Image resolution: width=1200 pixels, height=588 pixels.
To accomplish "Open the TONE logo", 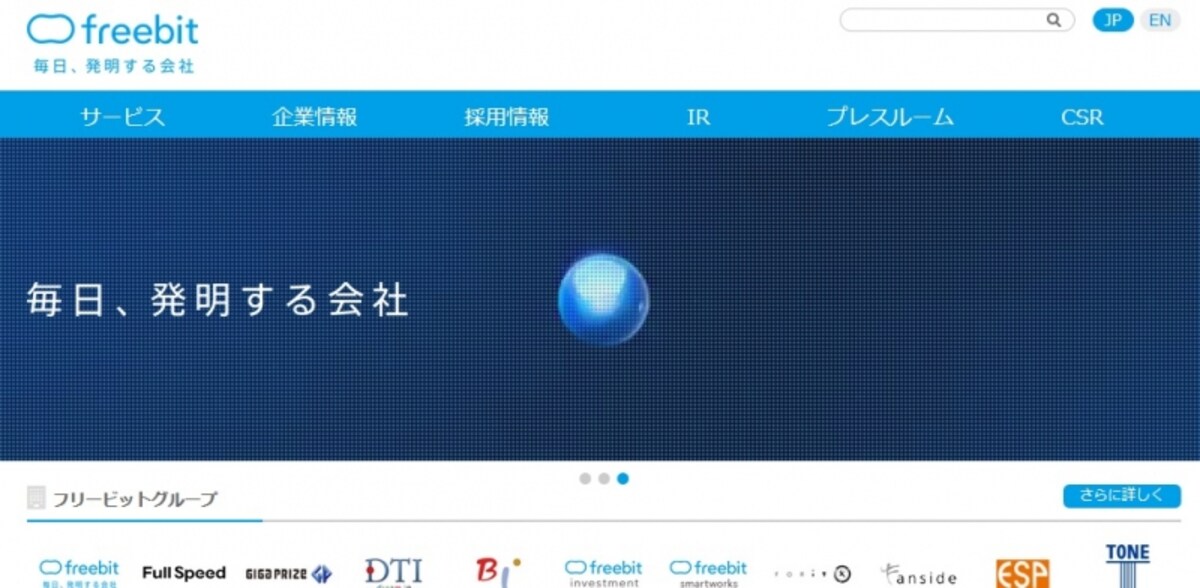I will (x=1128, y=565).
